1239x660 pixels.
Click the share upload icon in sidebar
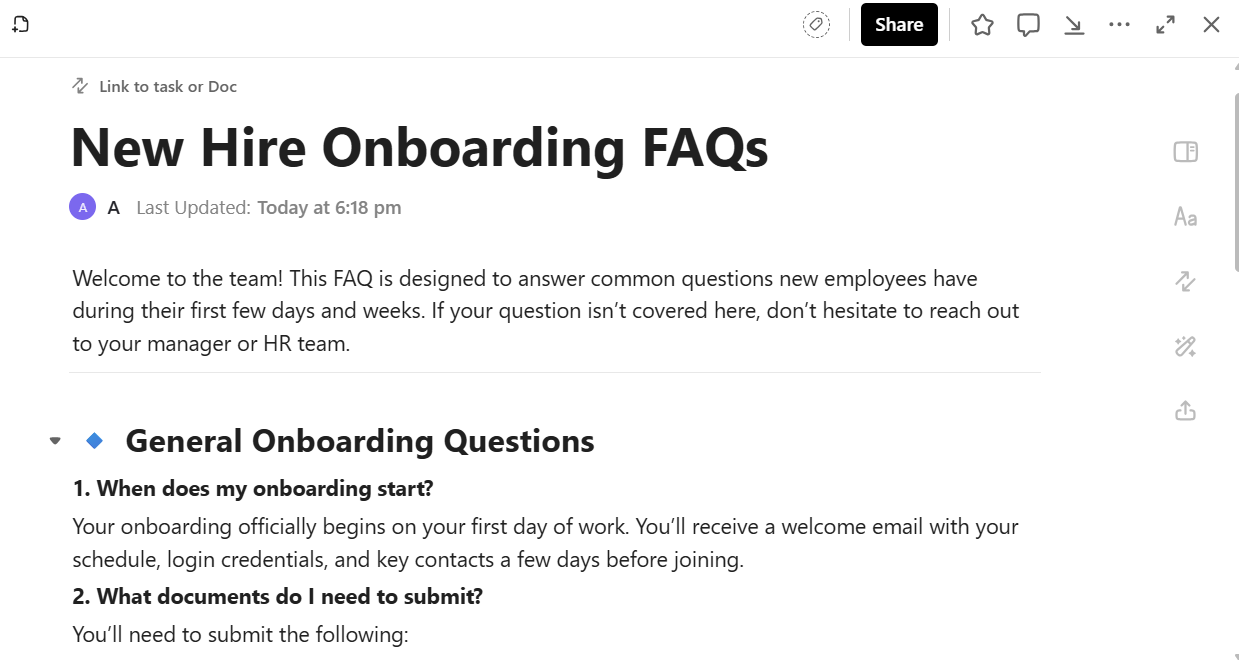tap(1185, 410)
